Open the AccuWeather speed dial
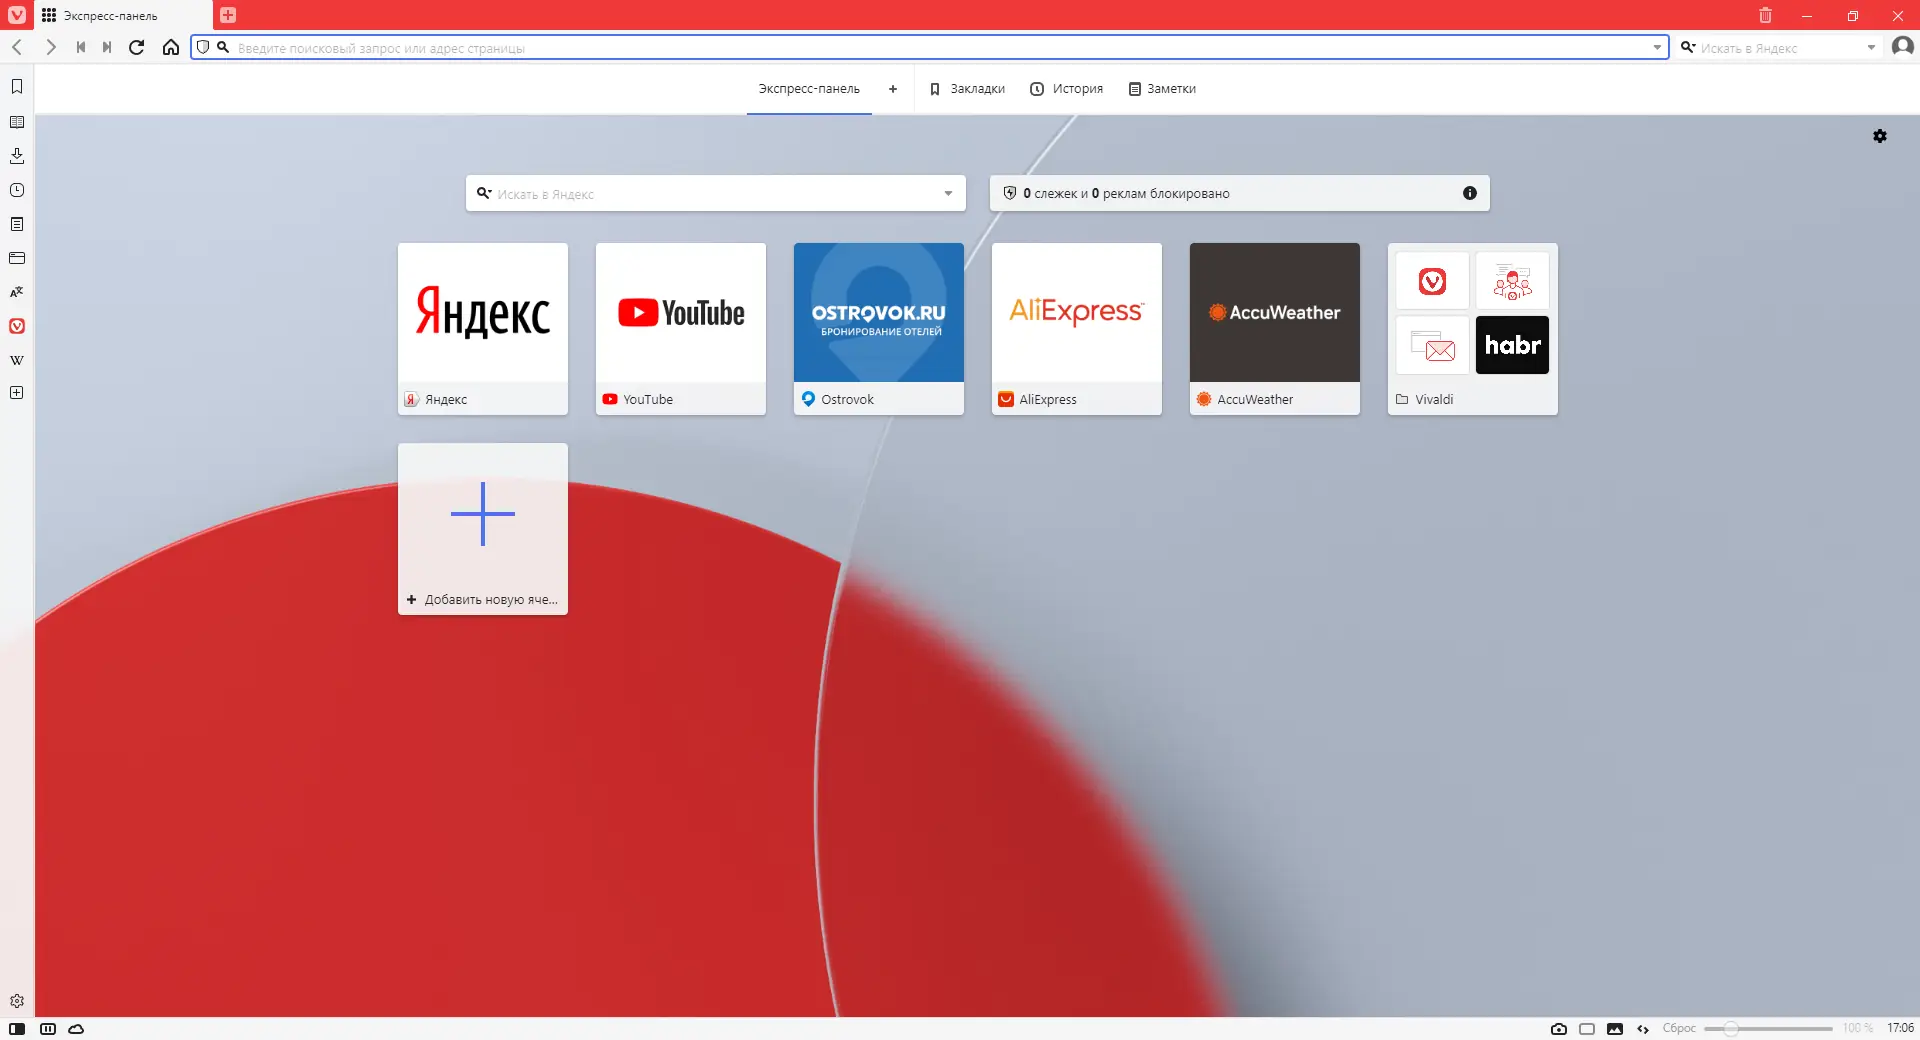 click(x=1275, y=329)
